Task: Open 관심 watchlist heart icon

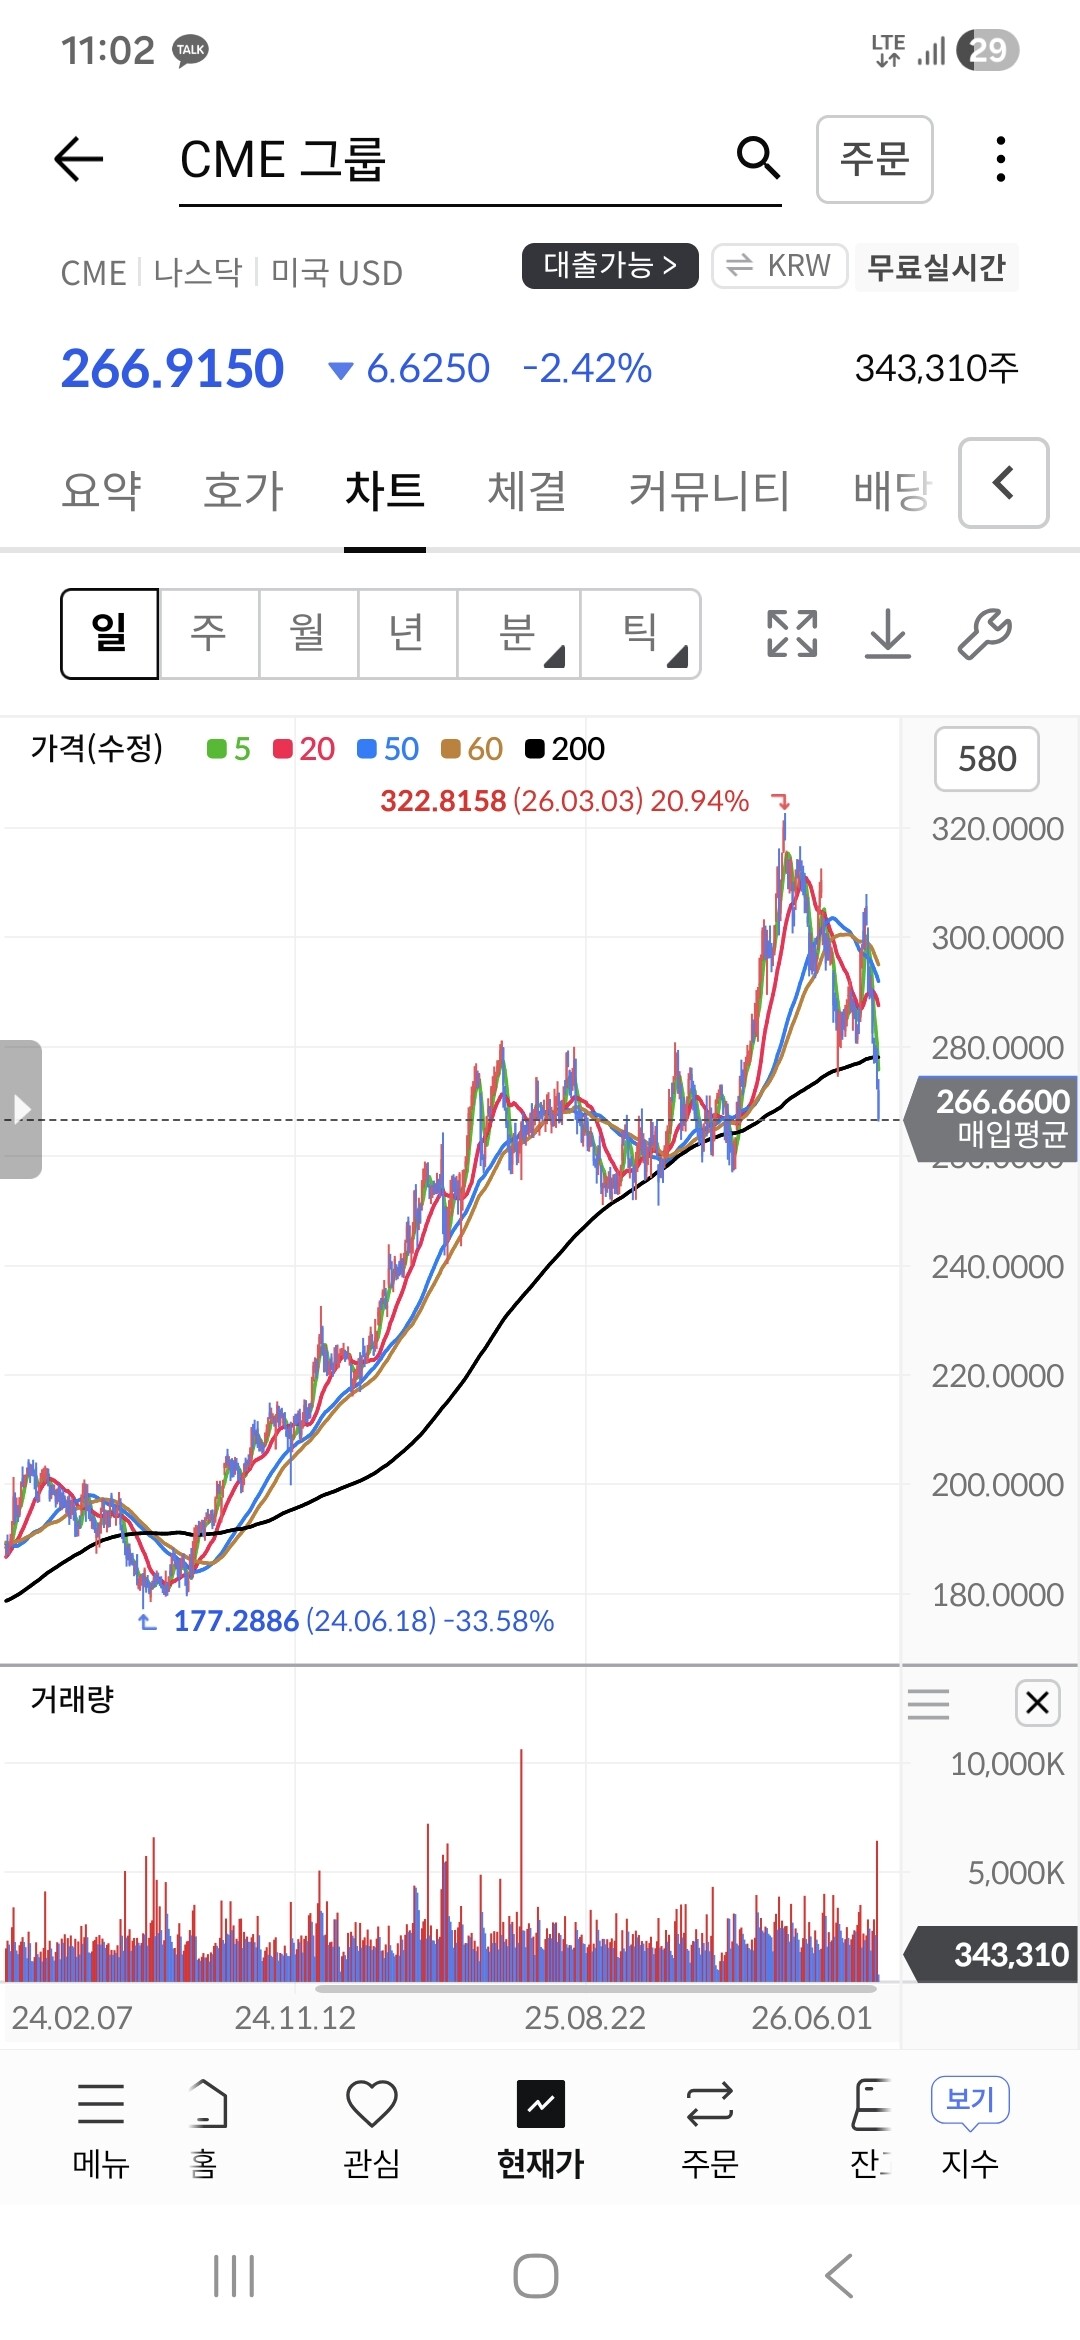Action: point(372,2129)
